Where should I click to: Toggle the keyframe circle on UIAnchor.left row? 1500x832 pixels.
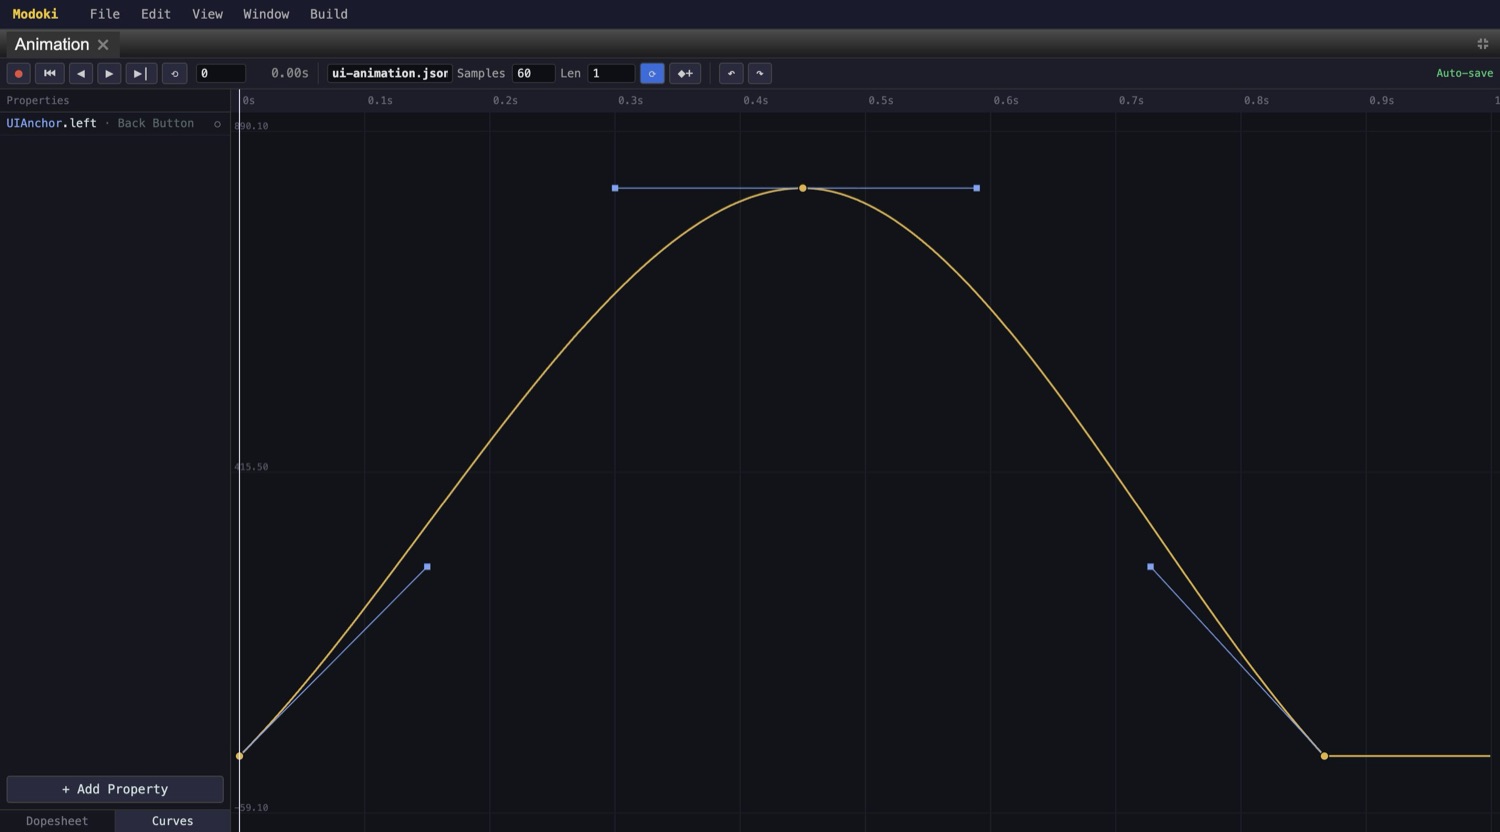pyautogui.click(x=217, y=124)
